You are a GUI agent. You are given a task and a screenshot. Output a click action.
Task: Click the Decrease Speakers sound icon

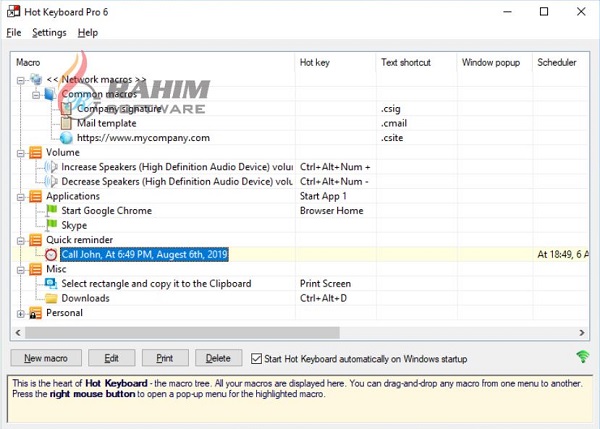[x=51, y=181]
